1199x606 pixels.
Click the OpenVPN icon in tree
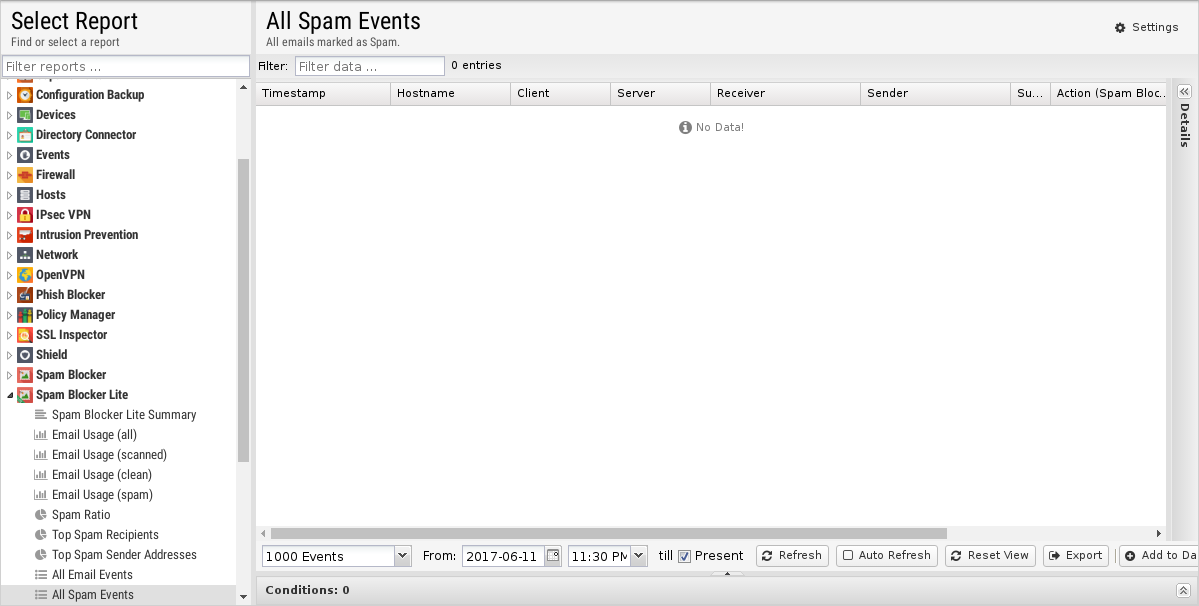[x=25, y=275]
